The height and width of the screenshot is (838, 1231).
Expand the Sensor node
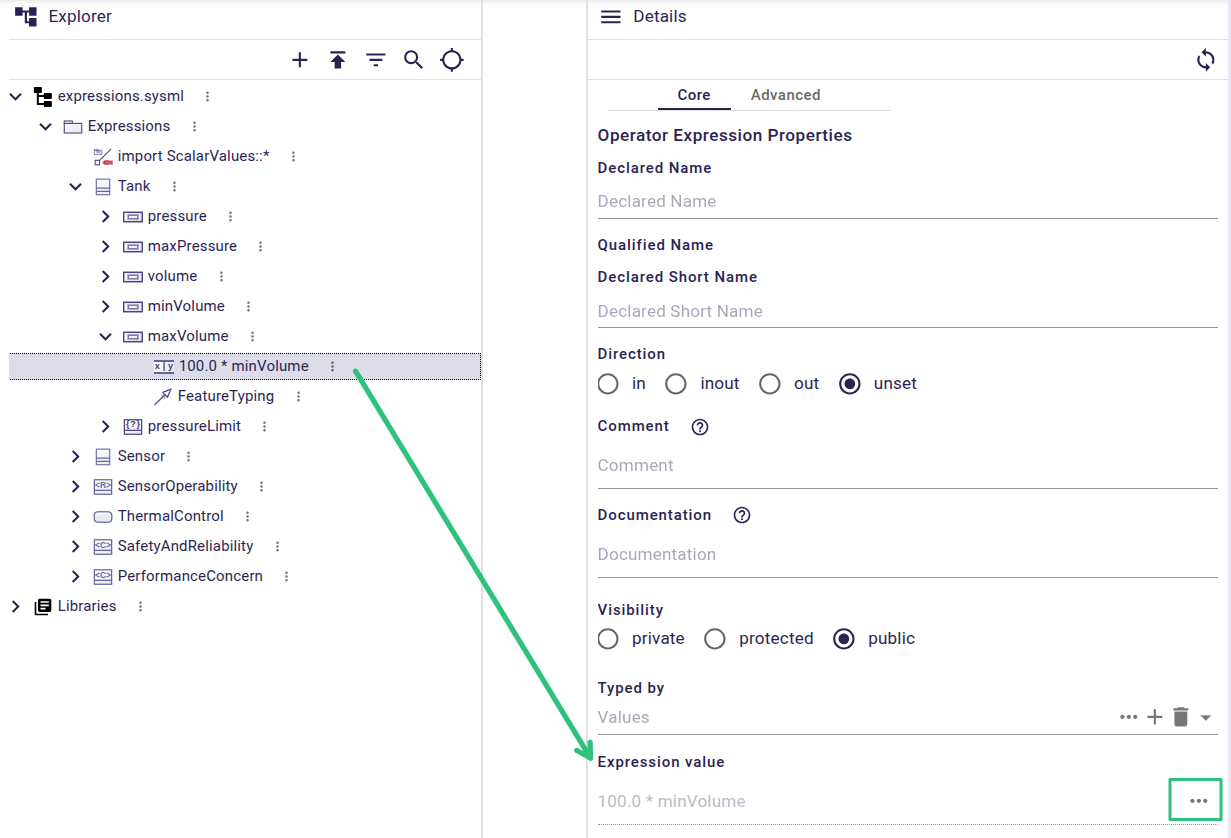(75, 456)
